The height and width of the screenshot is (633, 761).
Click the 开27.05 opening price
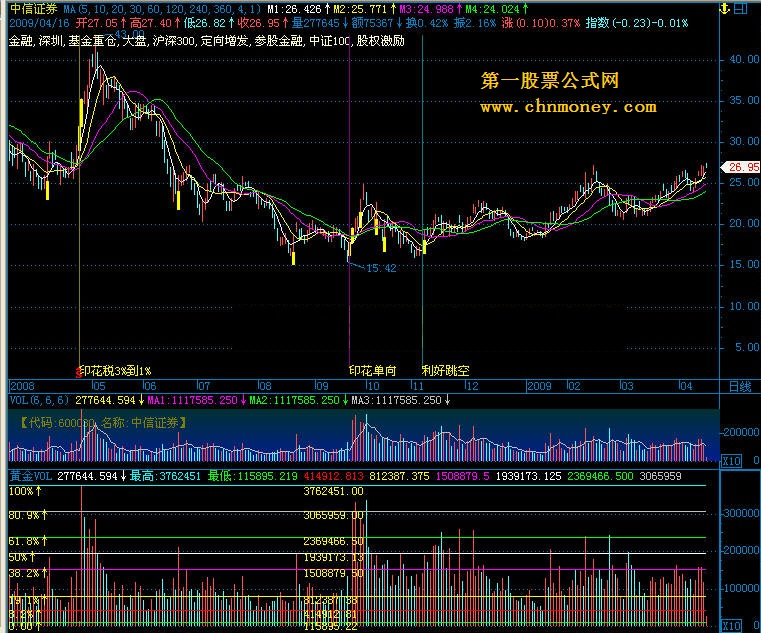click(x=100, y=23)
